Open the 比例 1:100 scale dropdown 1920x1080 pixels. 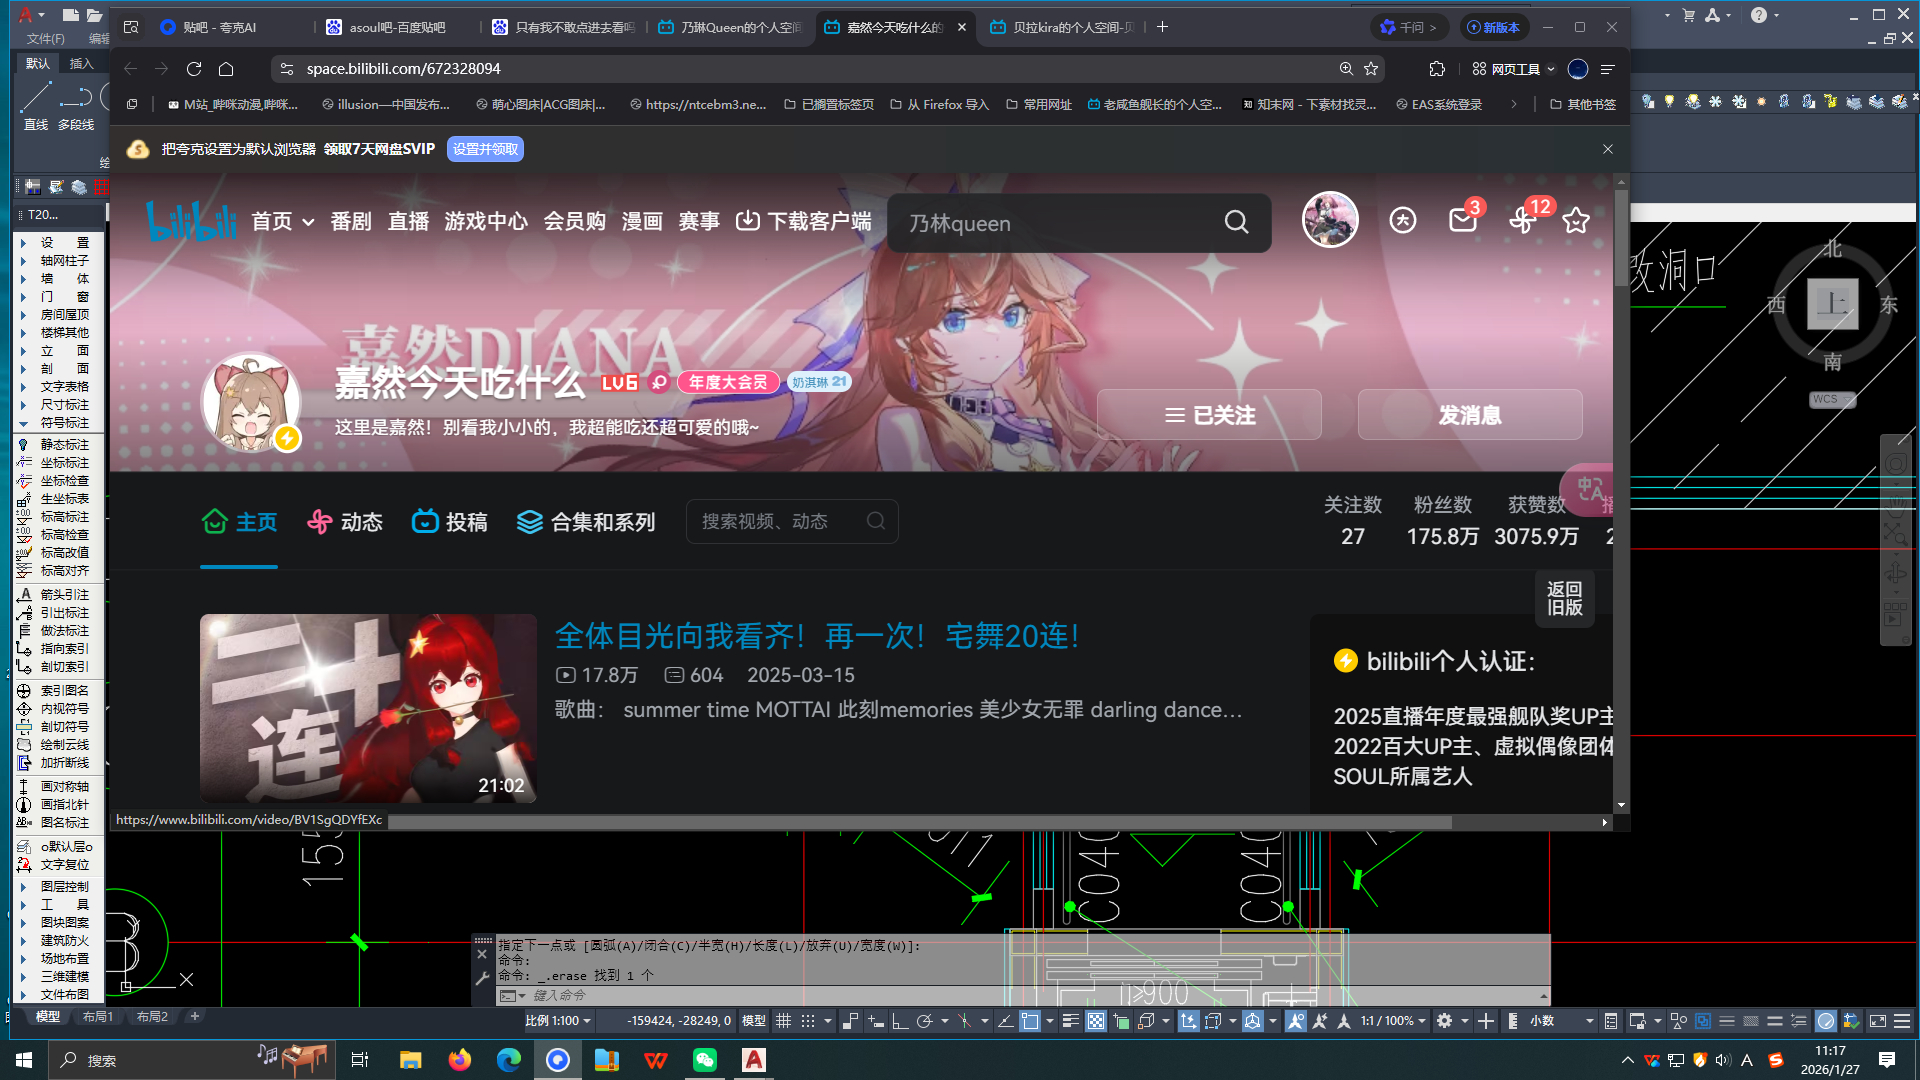click(558, 1021)
